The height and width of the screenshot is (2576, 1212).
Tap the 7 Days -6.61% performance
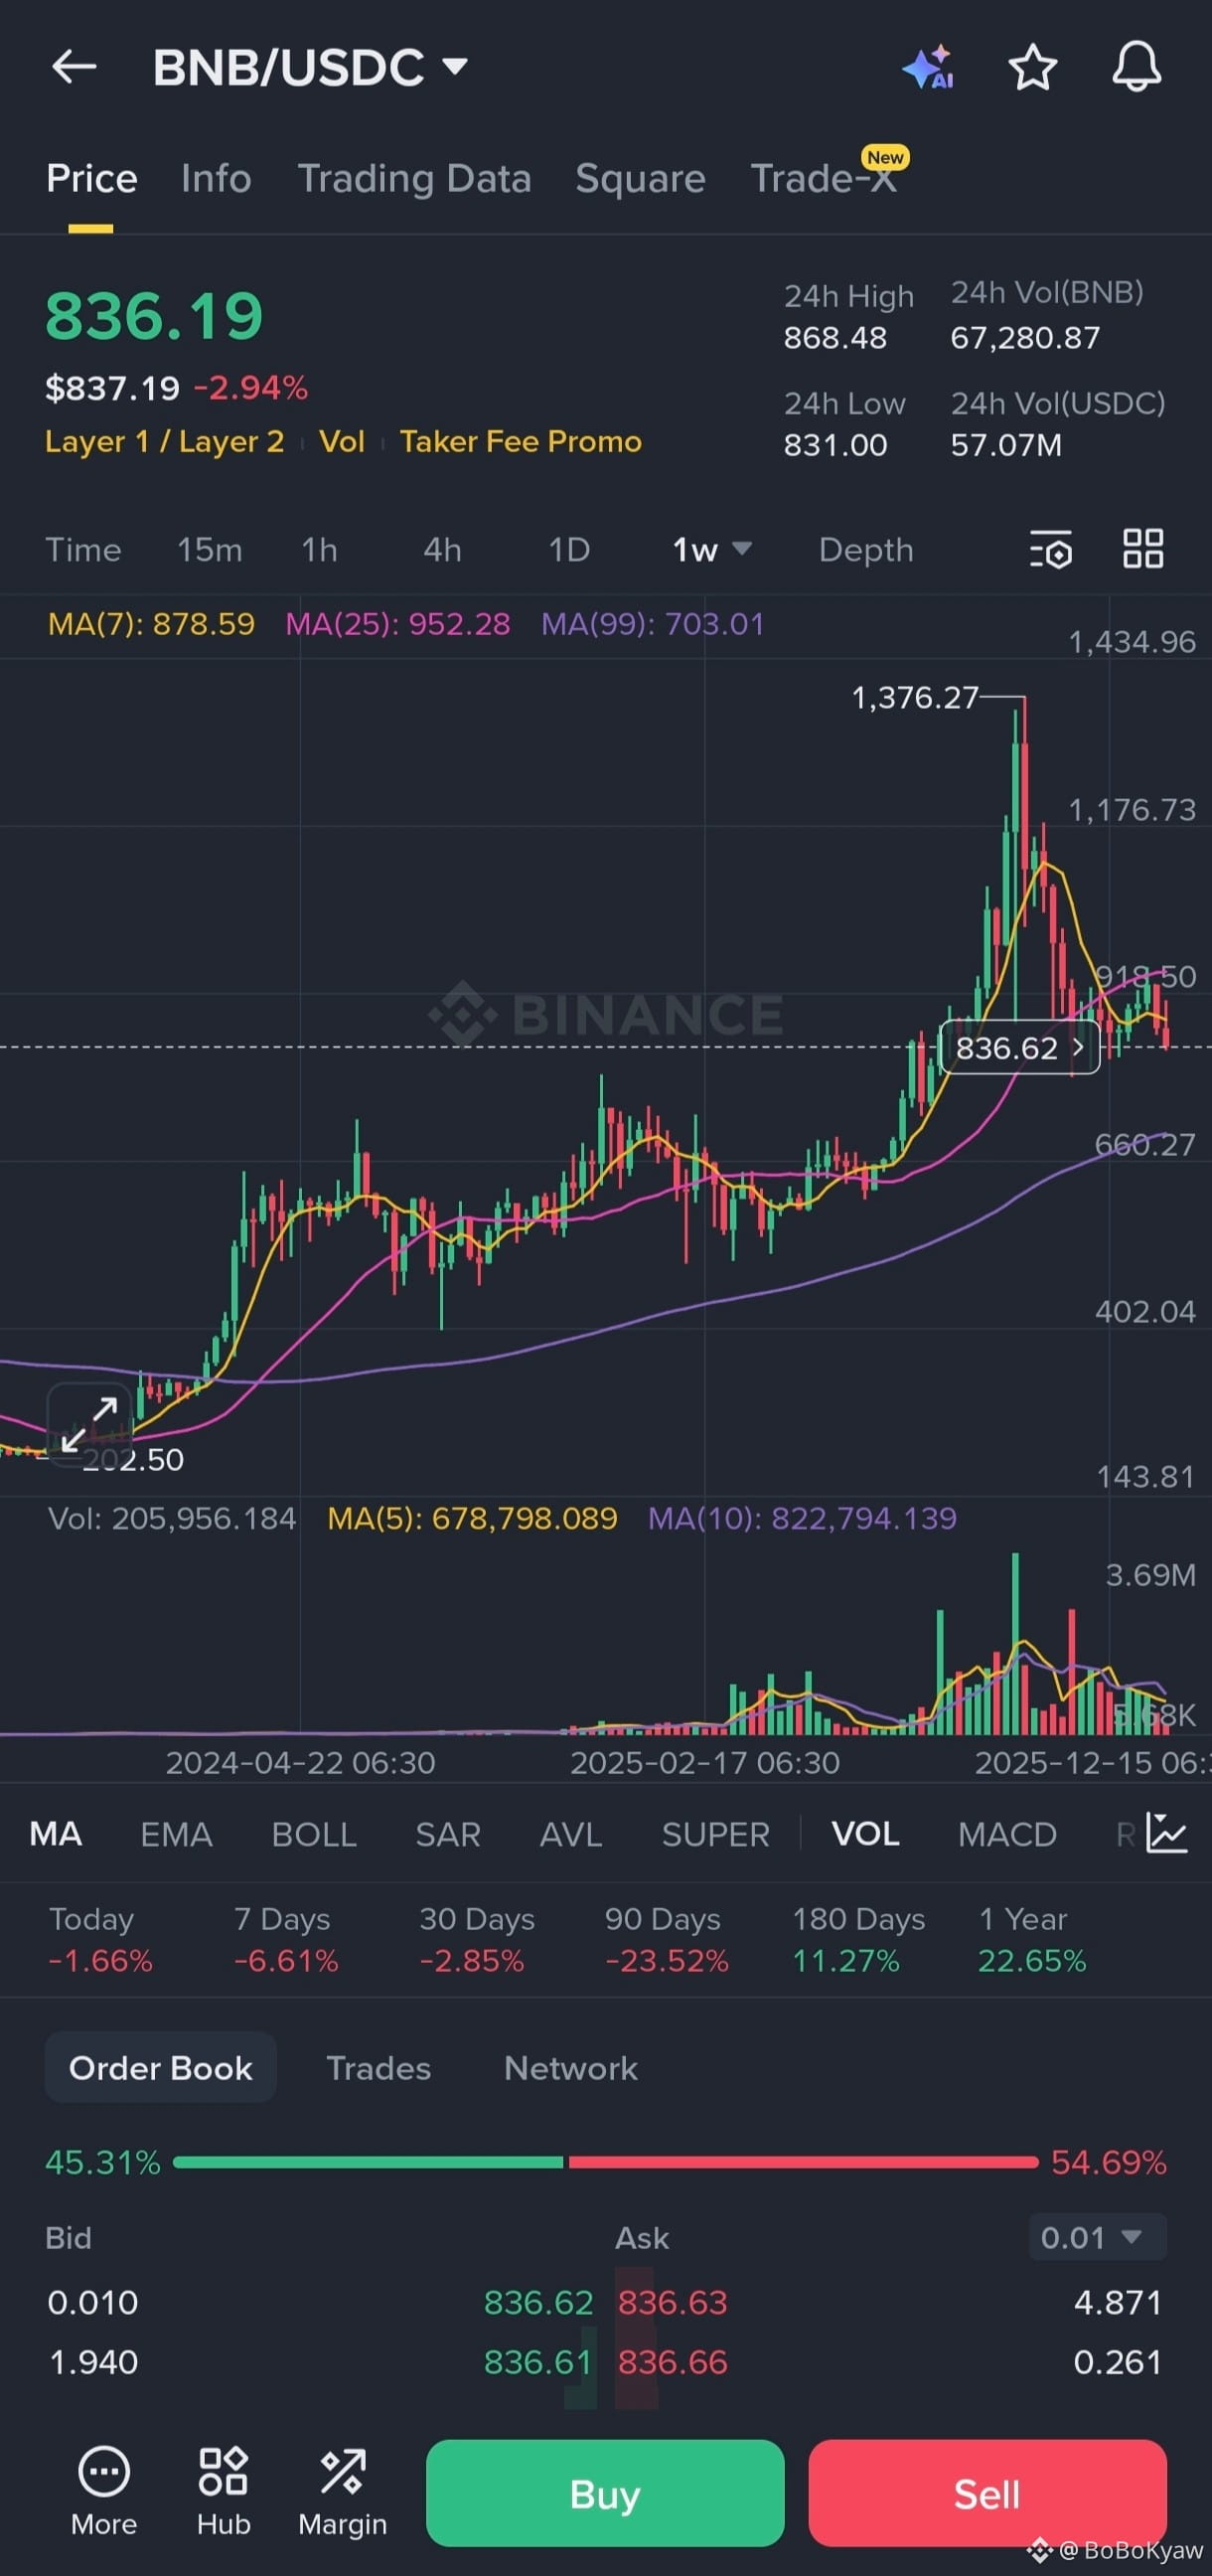pyautogui.click(x=286, y=1939)
